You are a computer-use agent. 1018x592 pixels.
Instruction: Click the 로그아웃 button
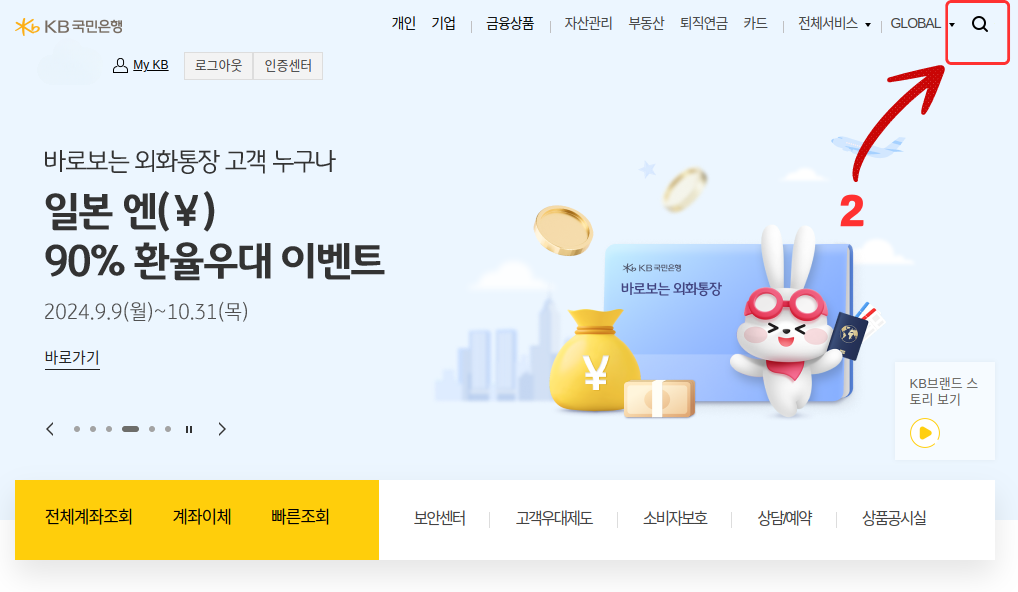(218, 66)
